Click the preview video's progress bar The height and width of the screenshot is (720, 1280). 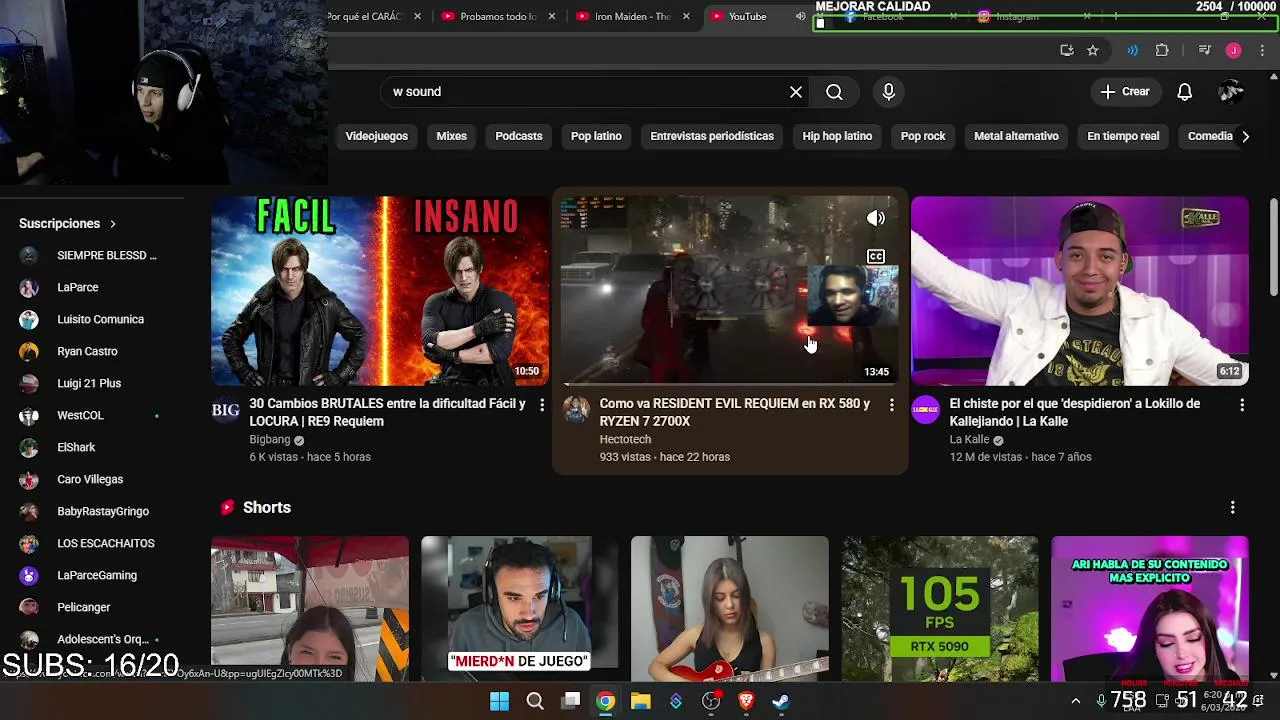pyautogui.click(x=730, y=384)
